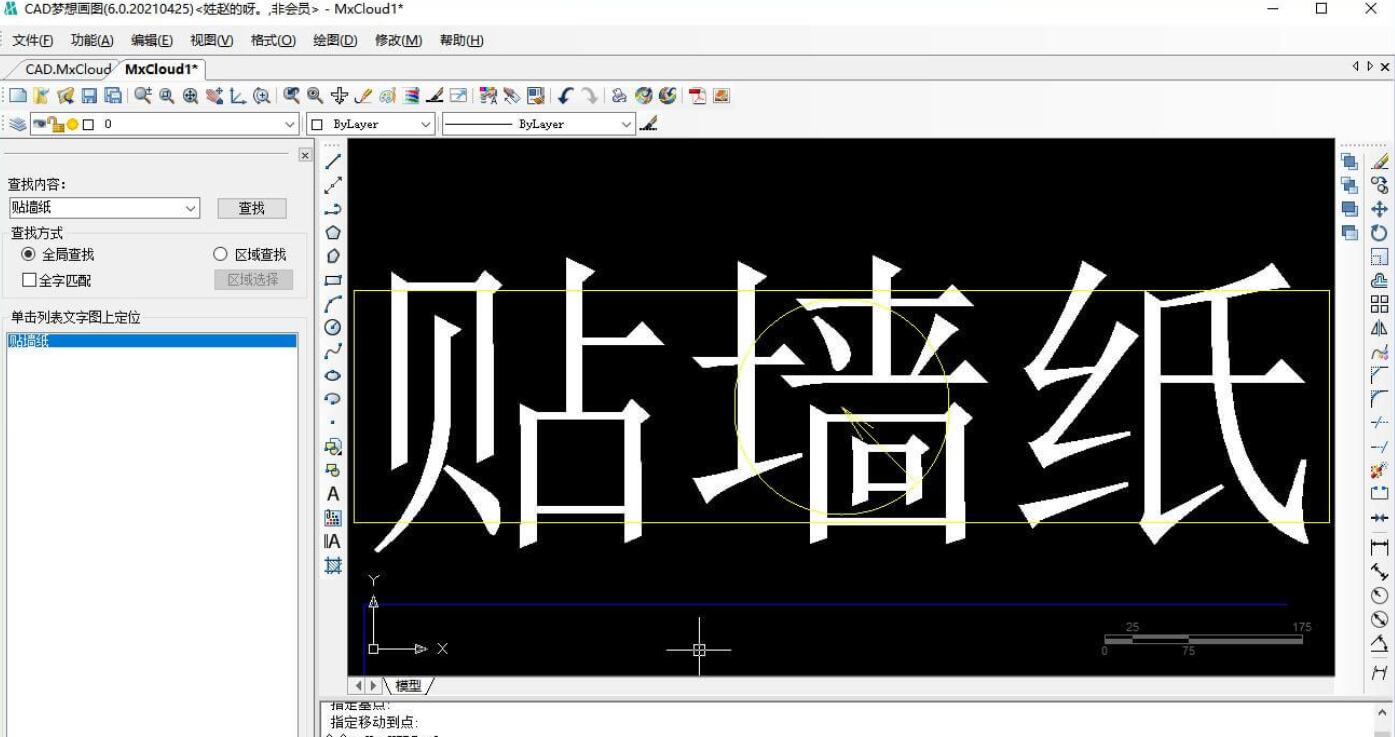
Task: Open the Format menu
Action: coord(273,40)
